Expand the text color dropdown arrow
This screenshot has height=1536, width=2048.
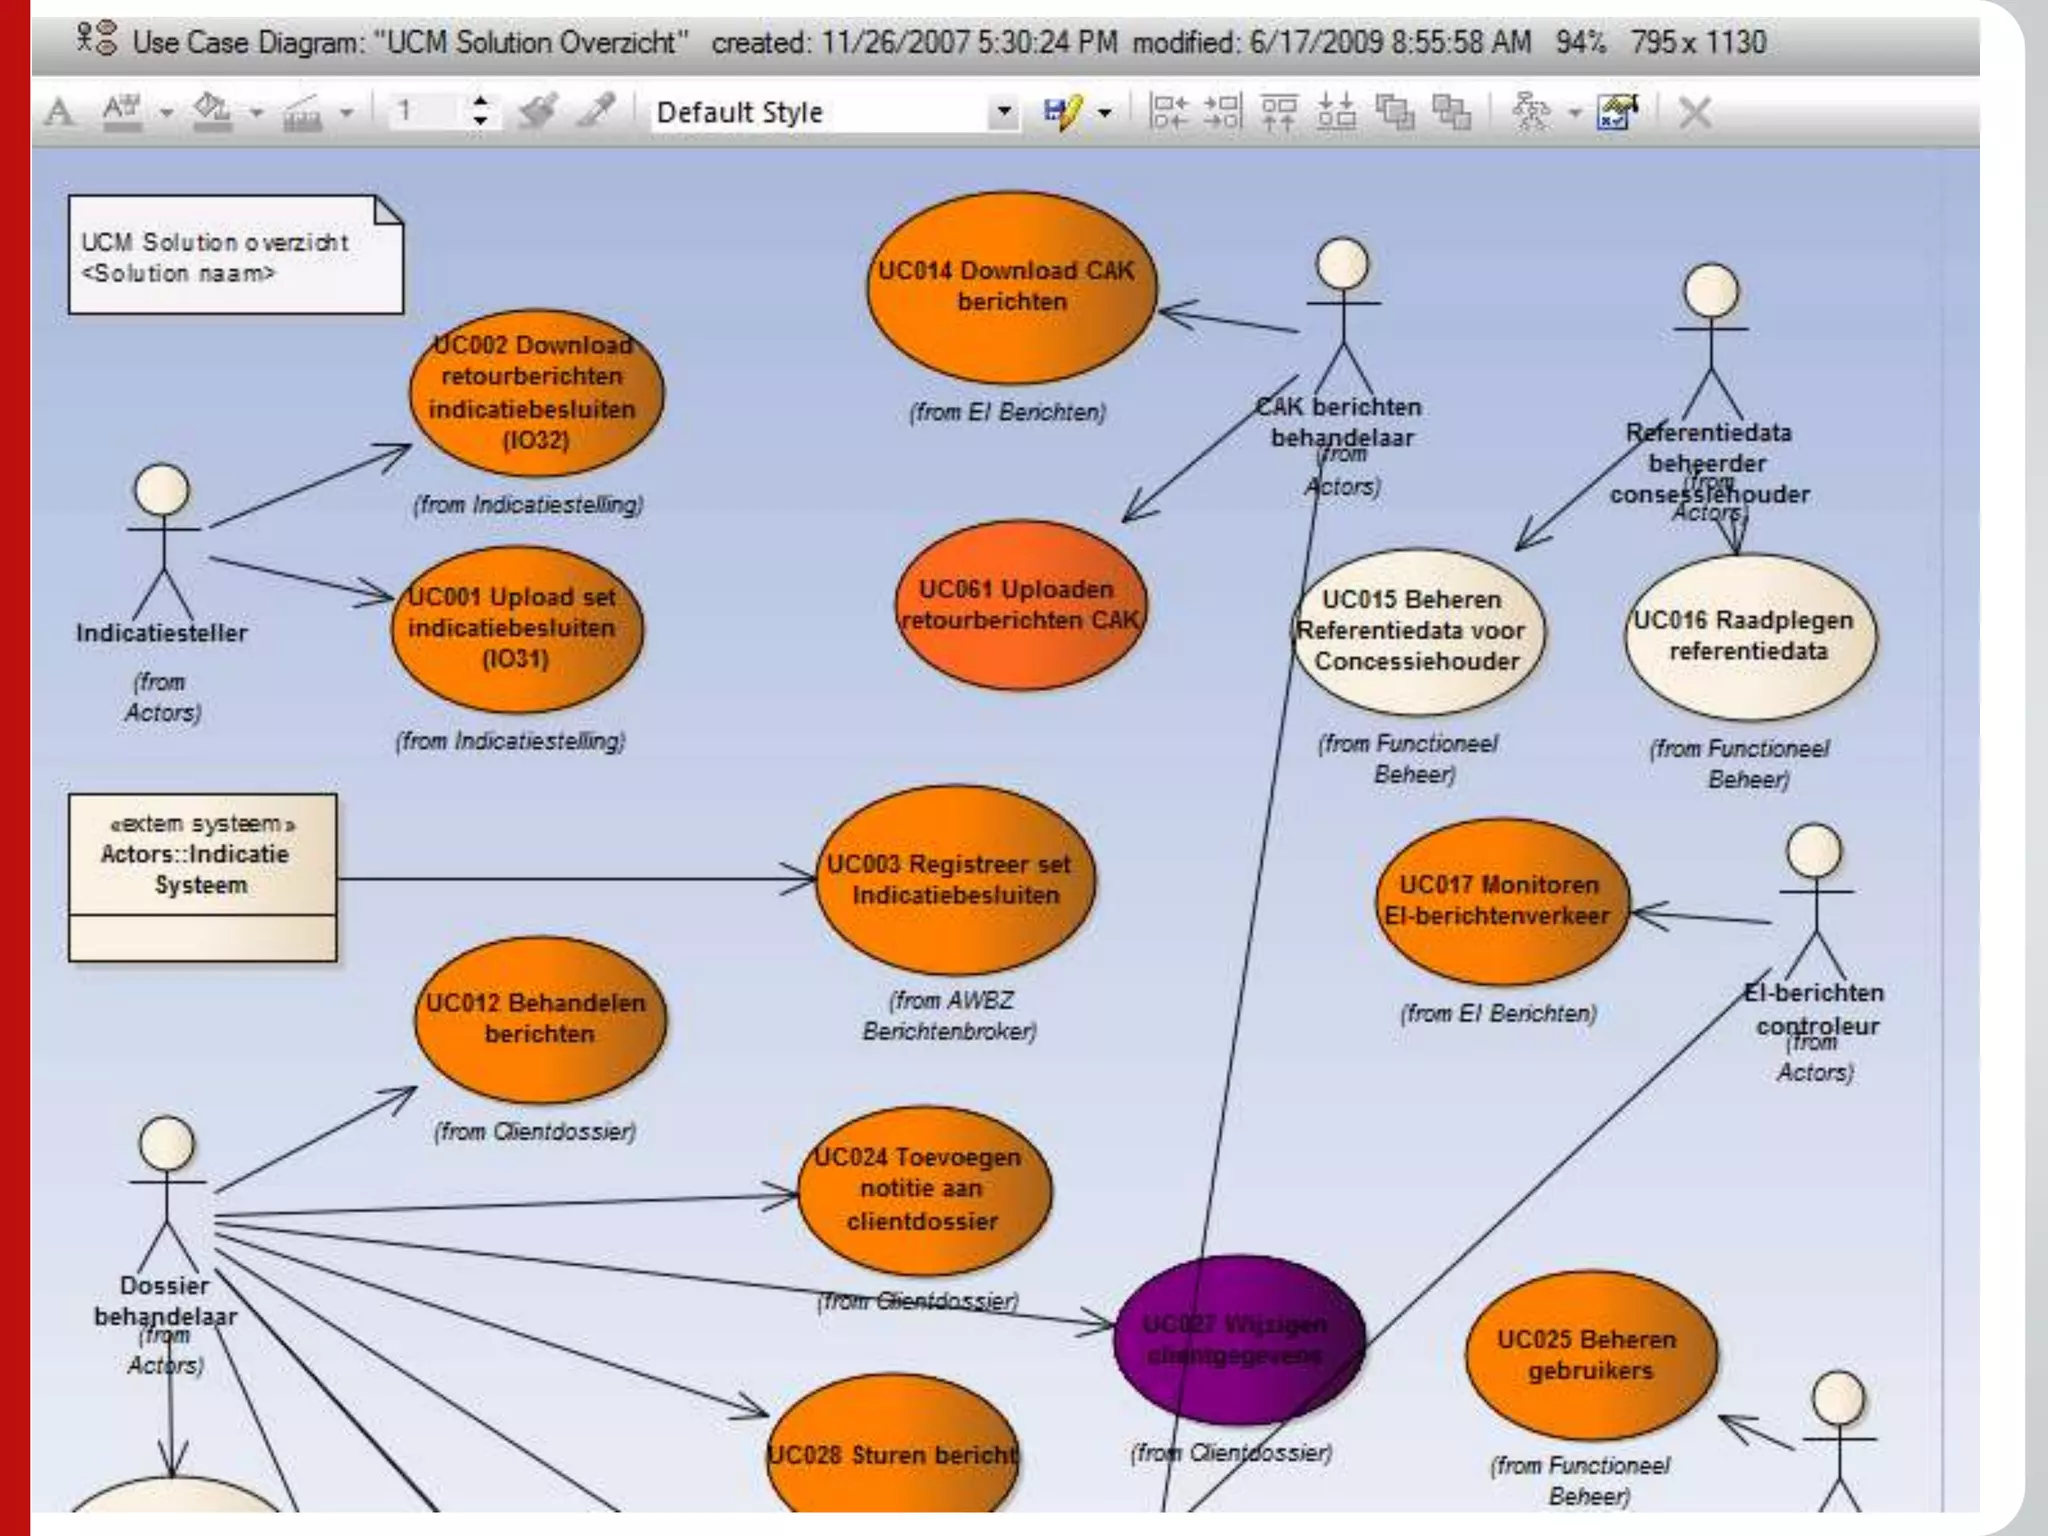[167, 112]
